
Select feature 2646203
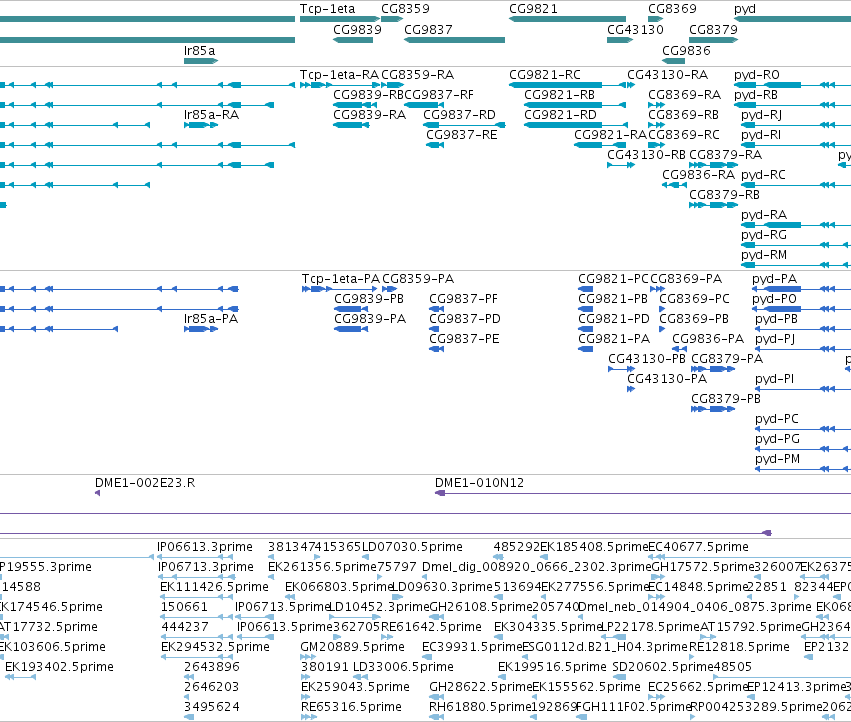pos(212,687)
